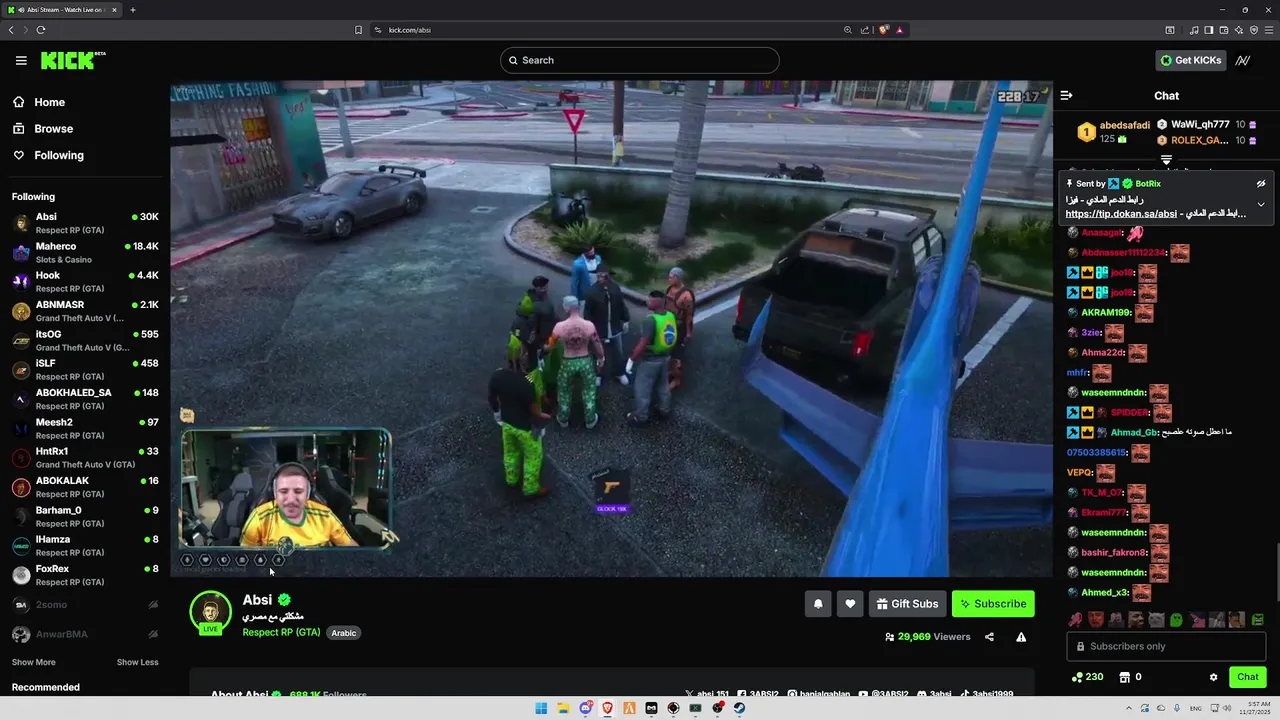The height and width of the screenshot is (720, 1280).
Task: Select iSLF channel in Following list
Action: (x=85, y=369)
